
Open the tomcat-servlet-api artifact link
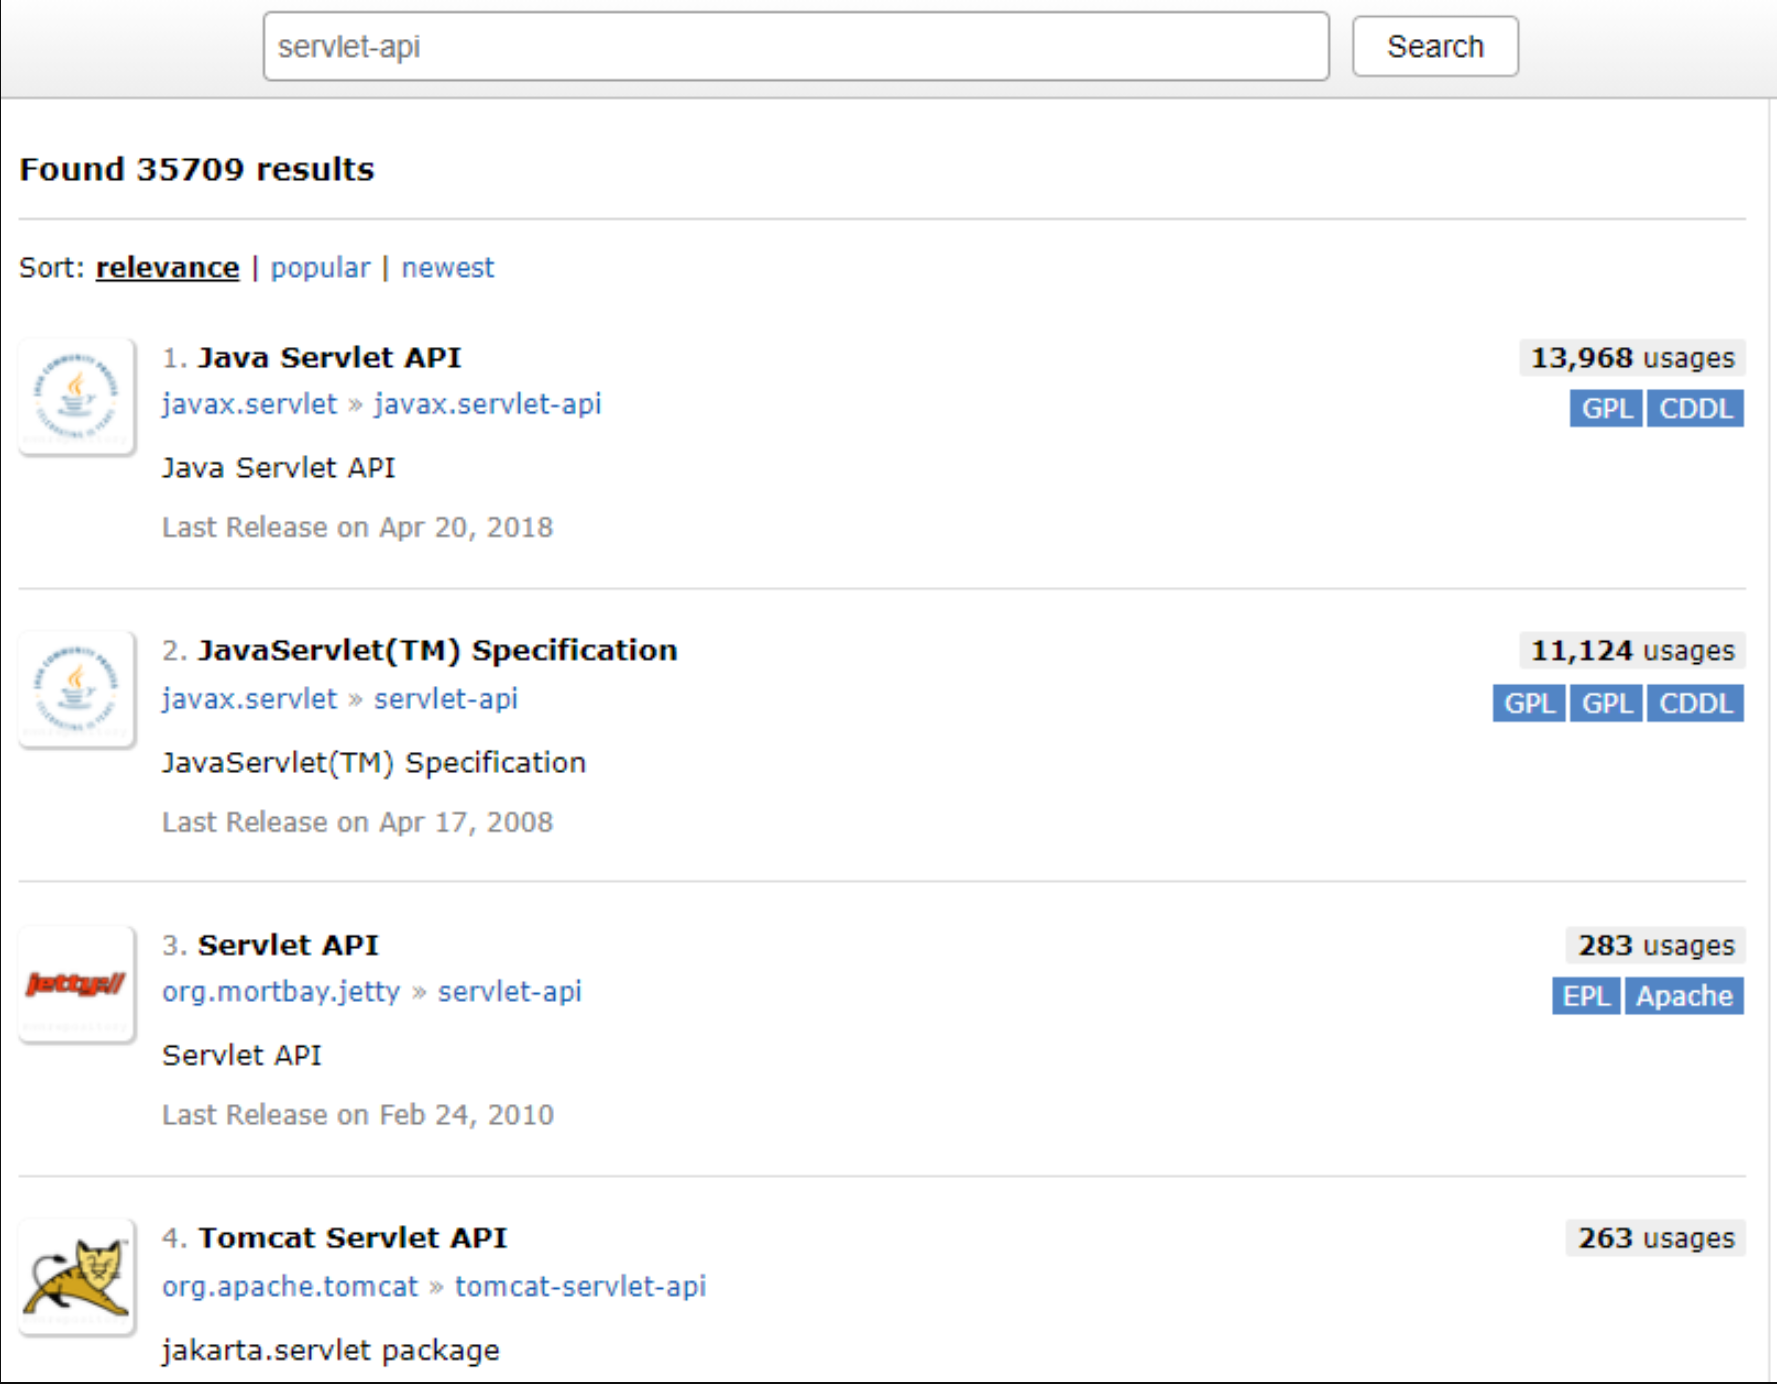click(581, 1286)
